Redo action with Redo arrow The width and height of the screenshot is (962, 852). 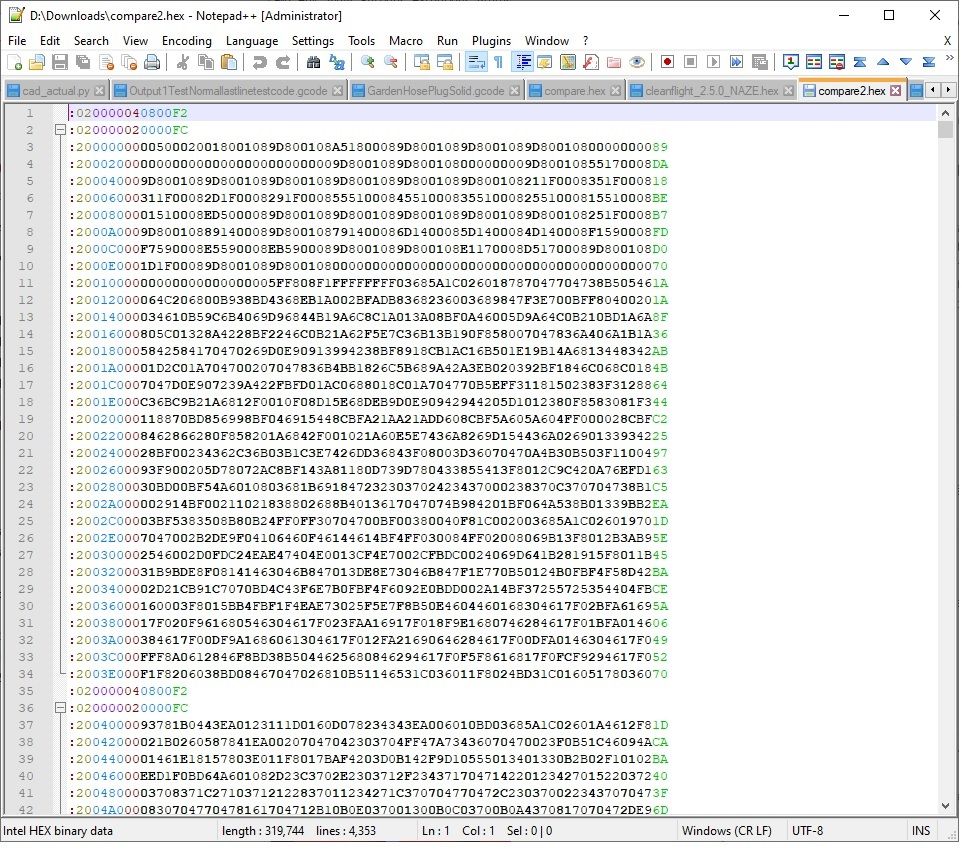tap(282, 62)
